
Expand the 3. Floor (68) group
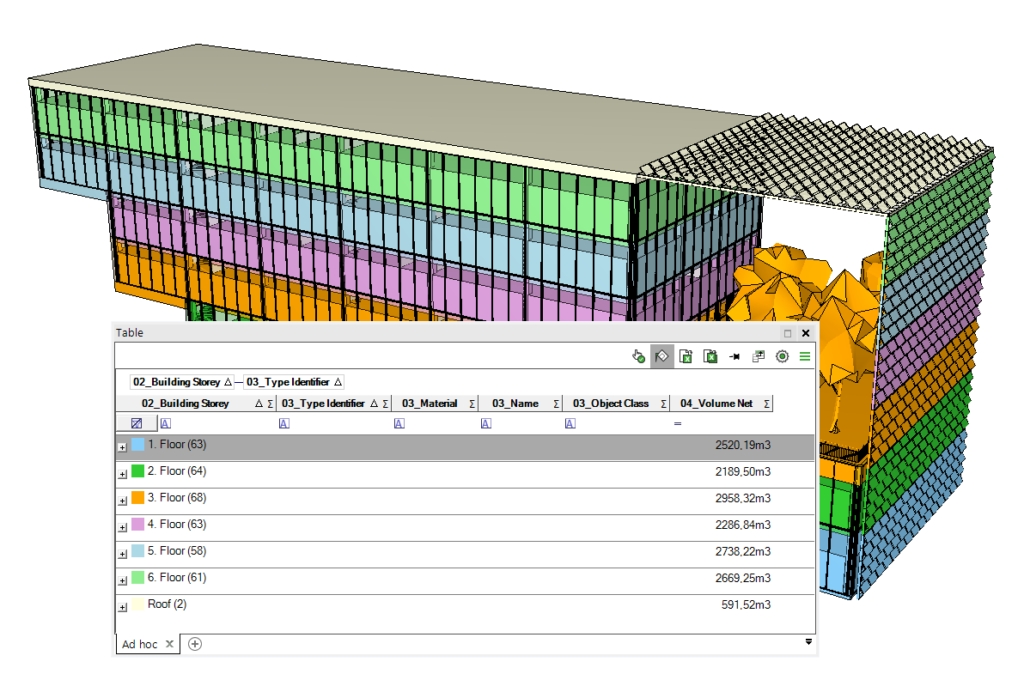point(123,500)
